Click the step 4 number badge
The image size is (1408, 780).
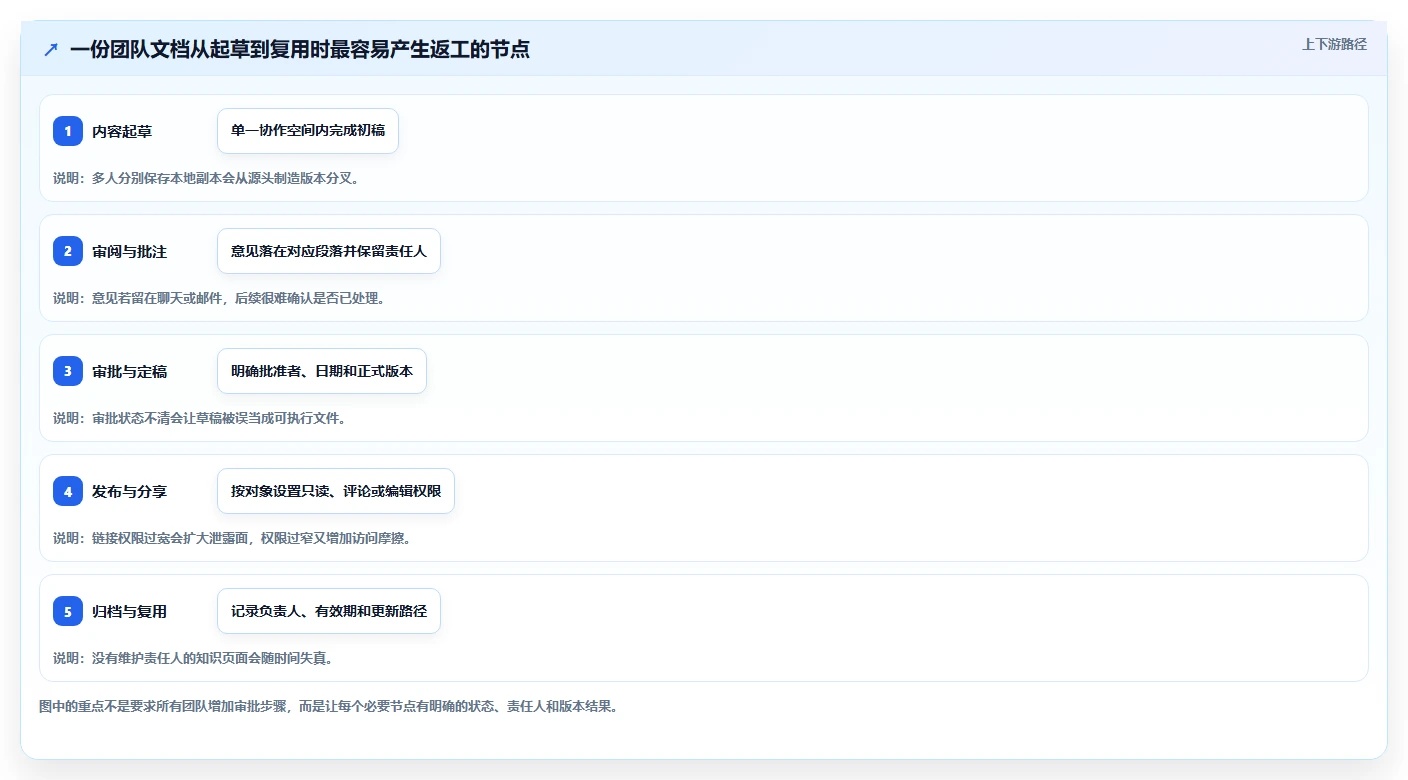pos(68,491)
